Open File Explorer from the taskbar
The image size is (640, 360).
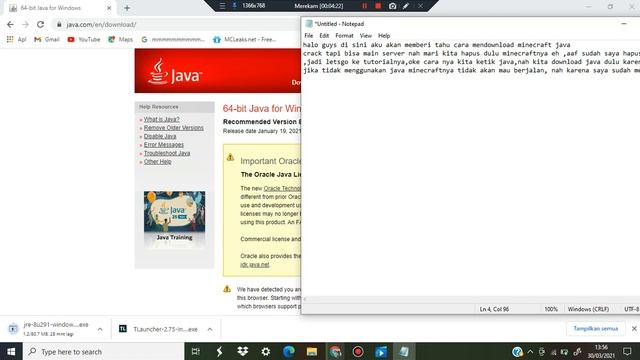(312, 351)
